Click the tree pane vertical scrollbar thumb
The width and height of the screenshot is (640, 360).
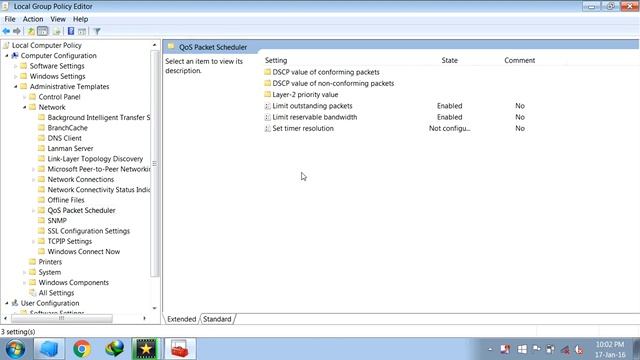(154, 163)
